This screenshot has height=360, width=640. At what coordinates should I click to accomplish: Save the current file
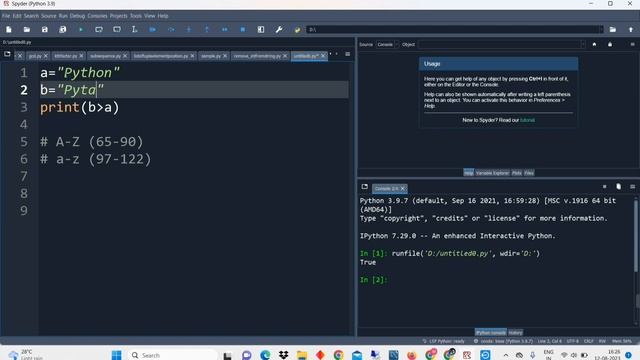pyautogui.click(x=44, y=29)
